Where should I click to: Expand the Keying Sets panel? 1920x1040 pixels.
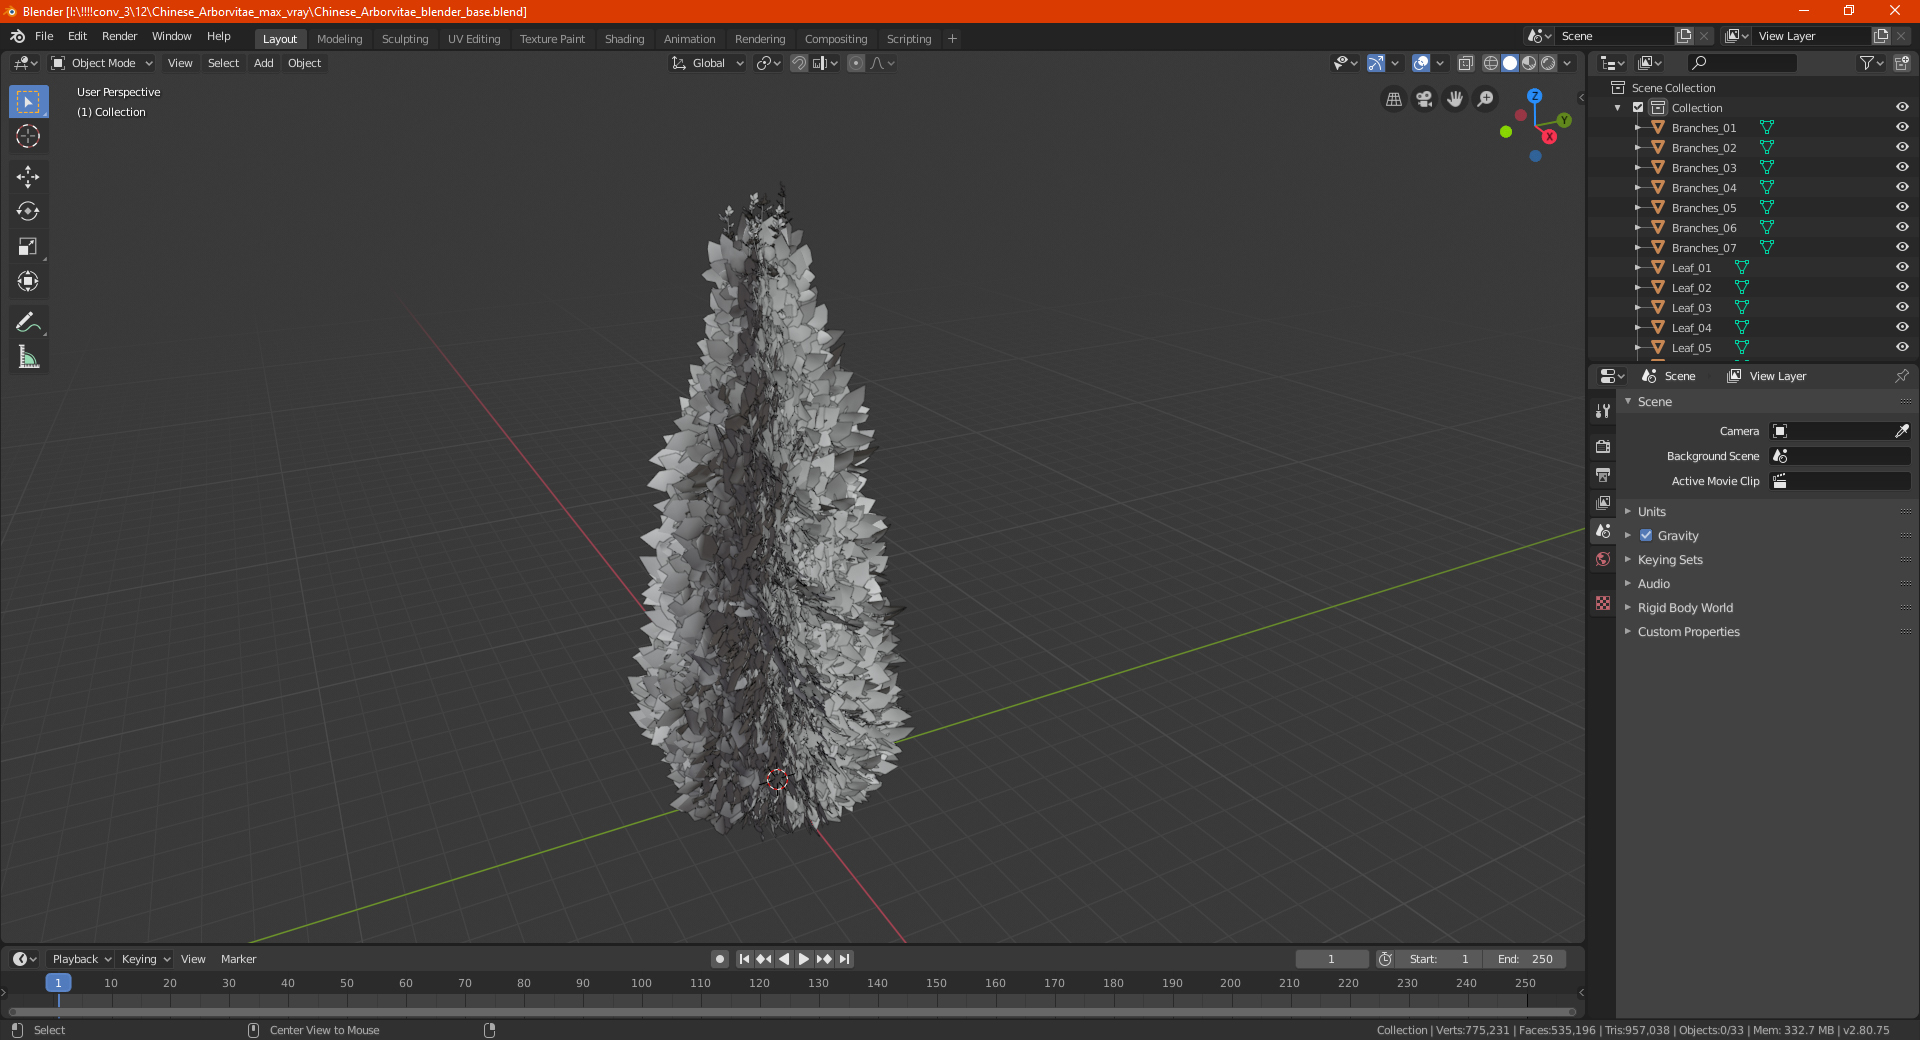pos(1669,559)
